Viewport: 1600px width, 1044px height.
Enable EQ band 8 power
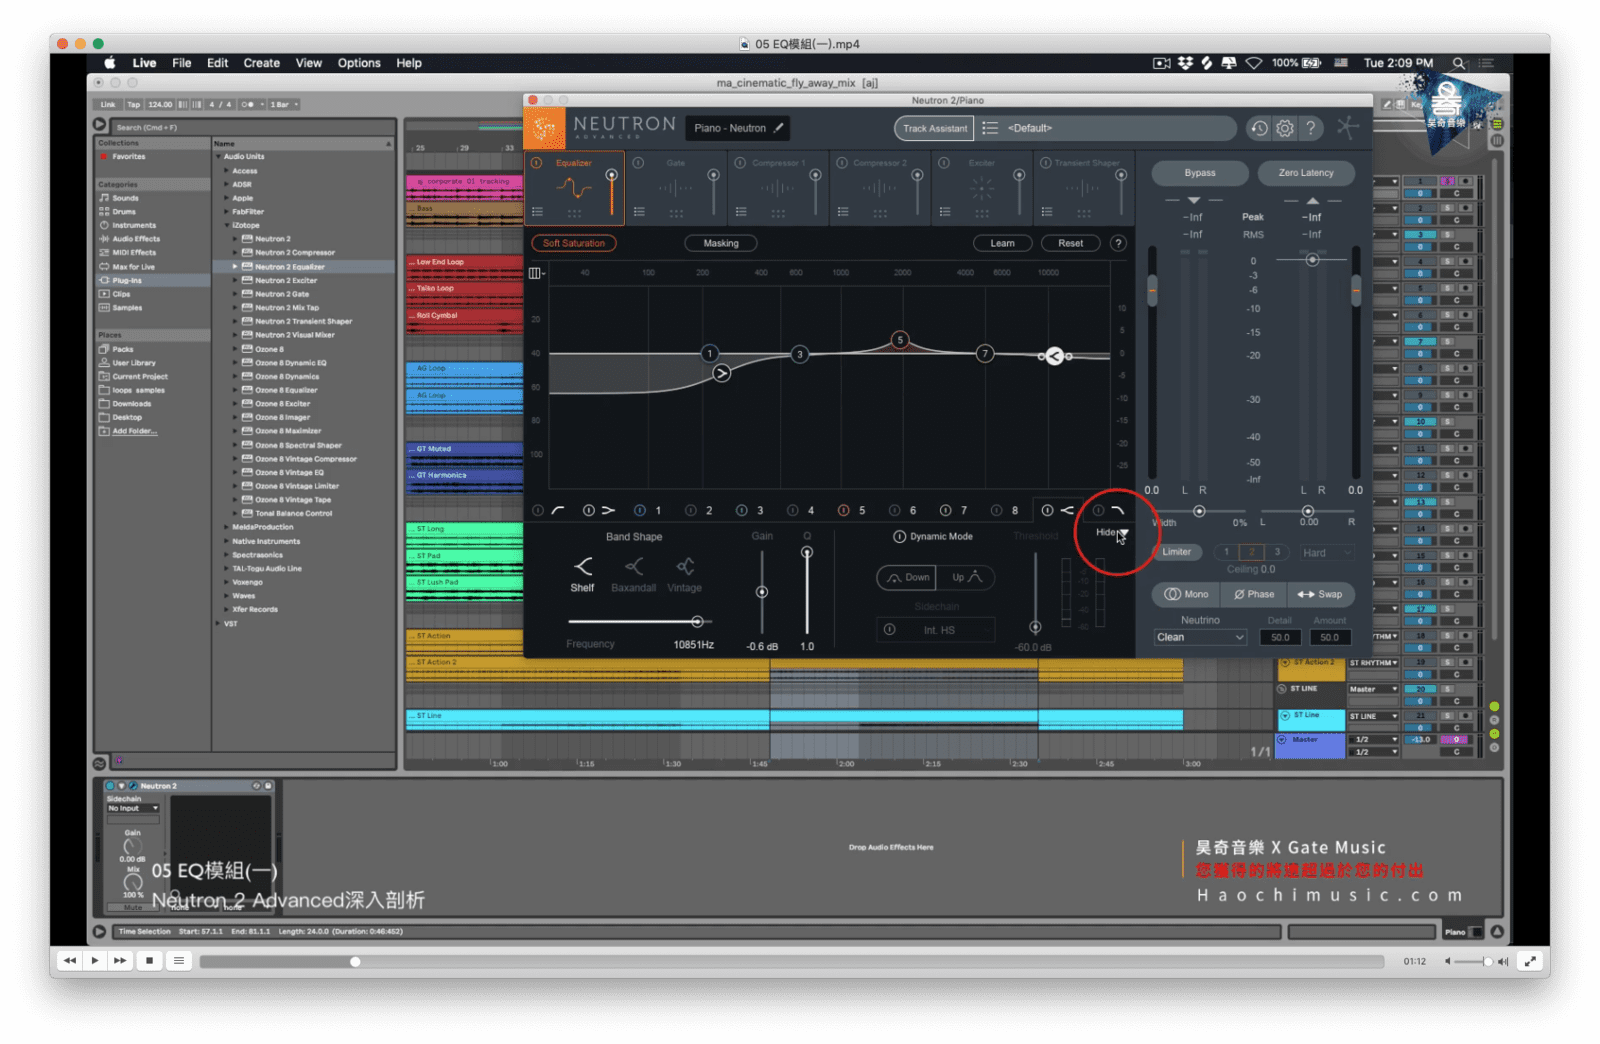click(996, 510)
